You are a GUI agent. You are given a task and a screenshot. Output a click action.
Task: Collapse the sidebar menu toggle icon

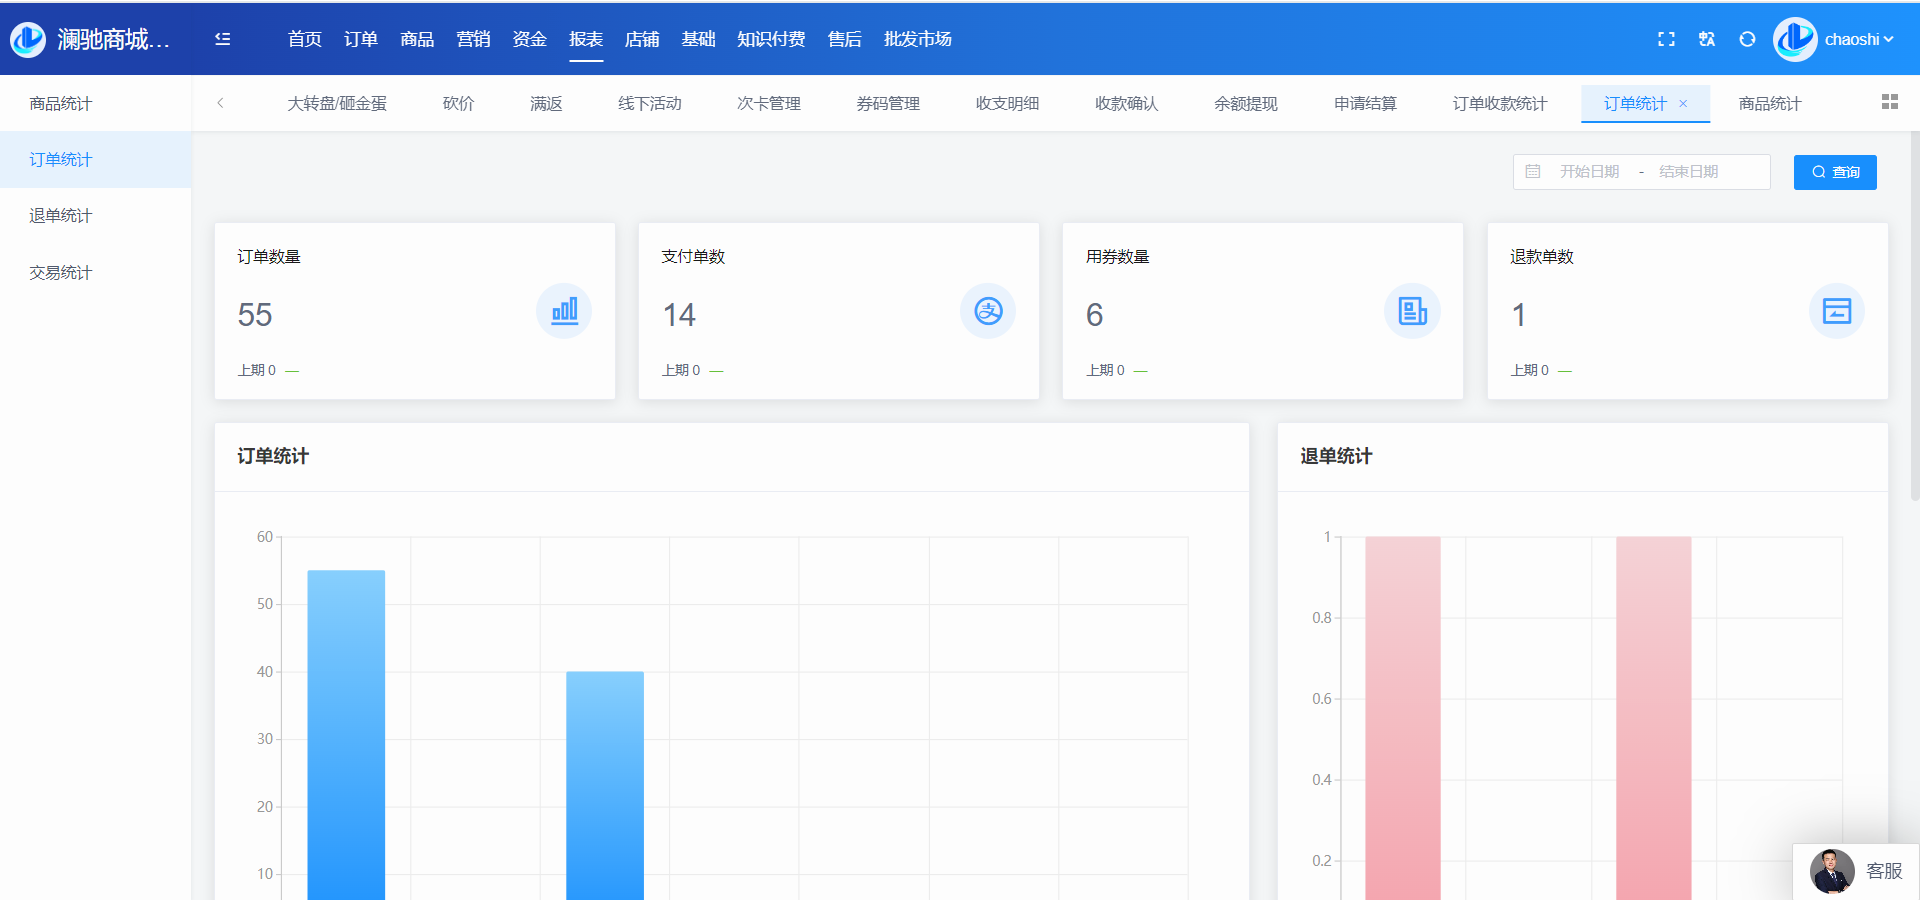[x=222, y=39]
